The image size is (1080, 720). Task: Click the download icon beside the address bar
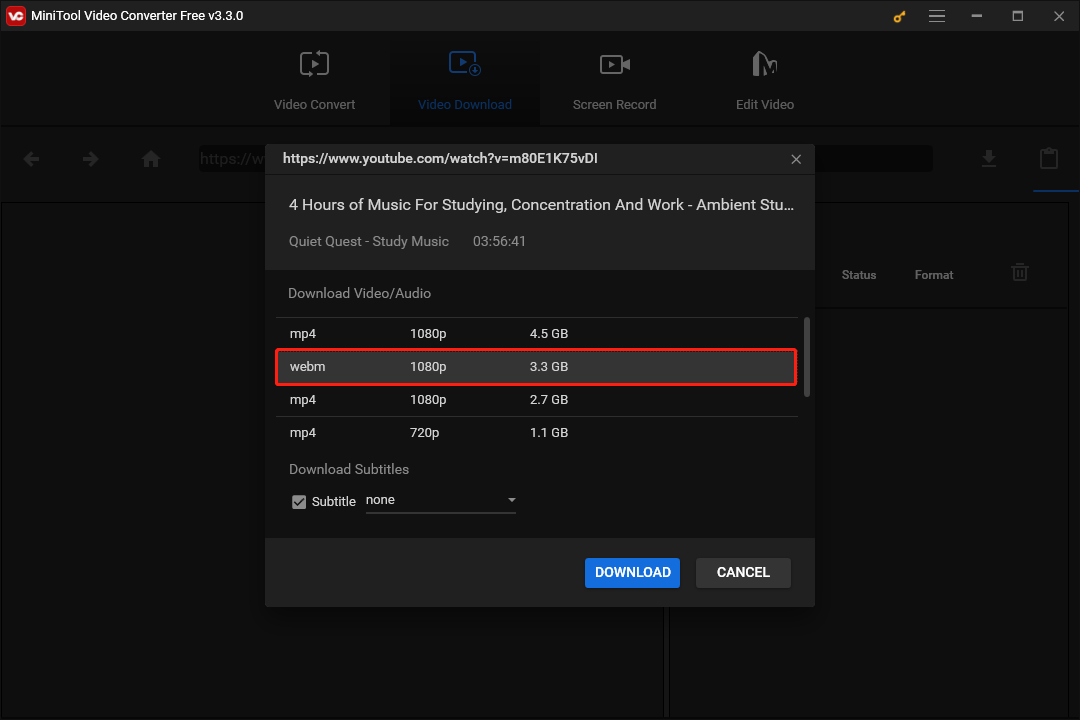pos(988,158)
